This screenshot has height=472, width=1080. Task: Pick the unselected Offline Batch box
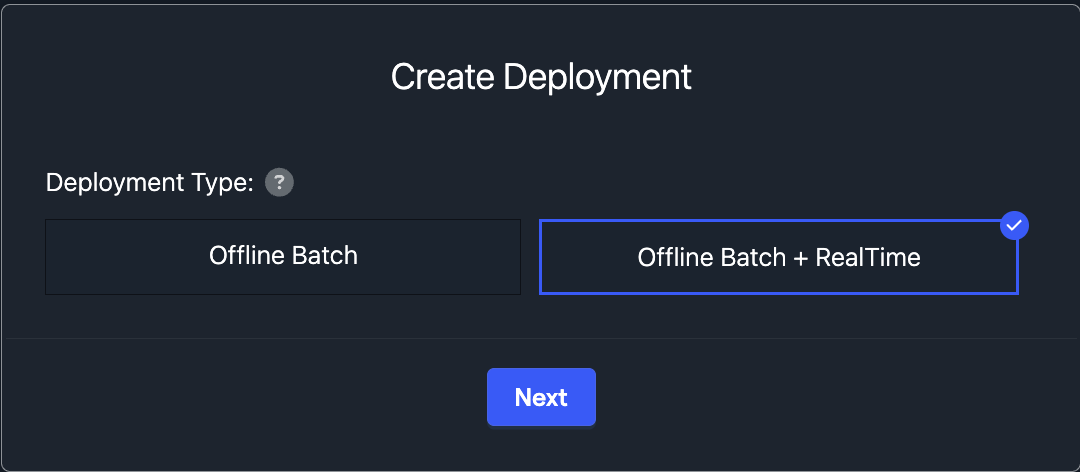point(283,256)
